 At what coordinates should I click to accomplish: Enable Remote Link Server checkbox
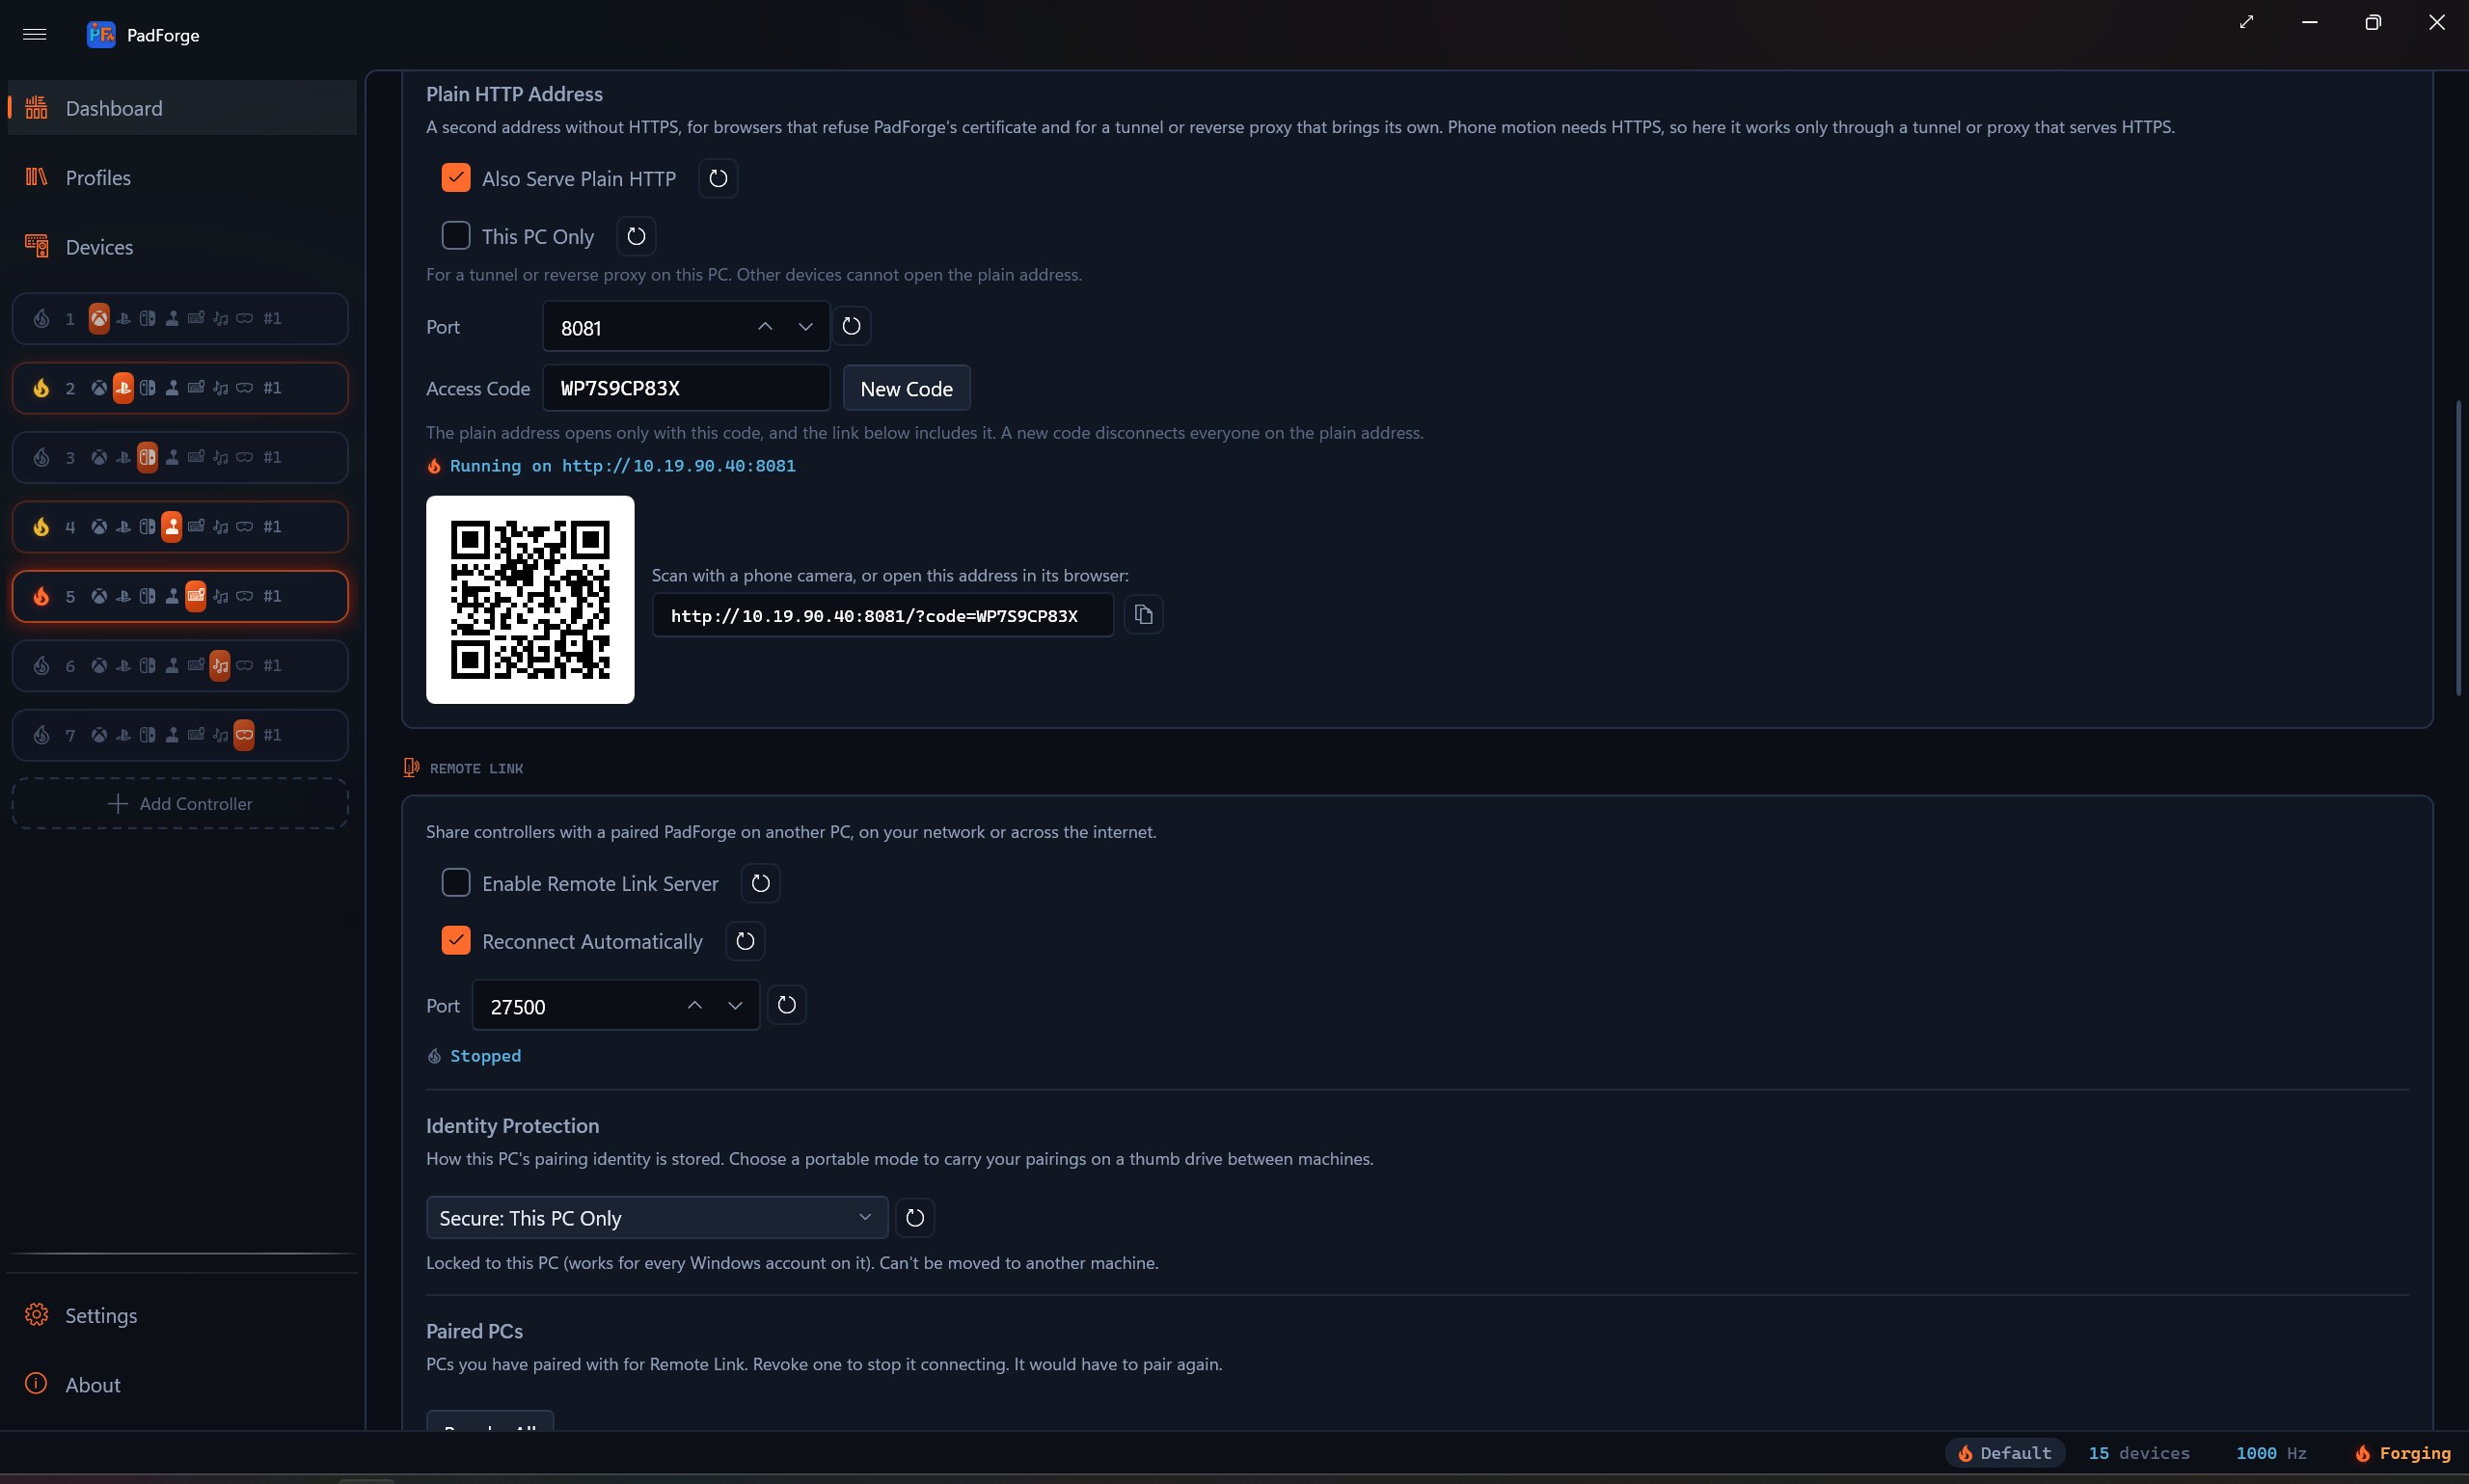(456, 883)
